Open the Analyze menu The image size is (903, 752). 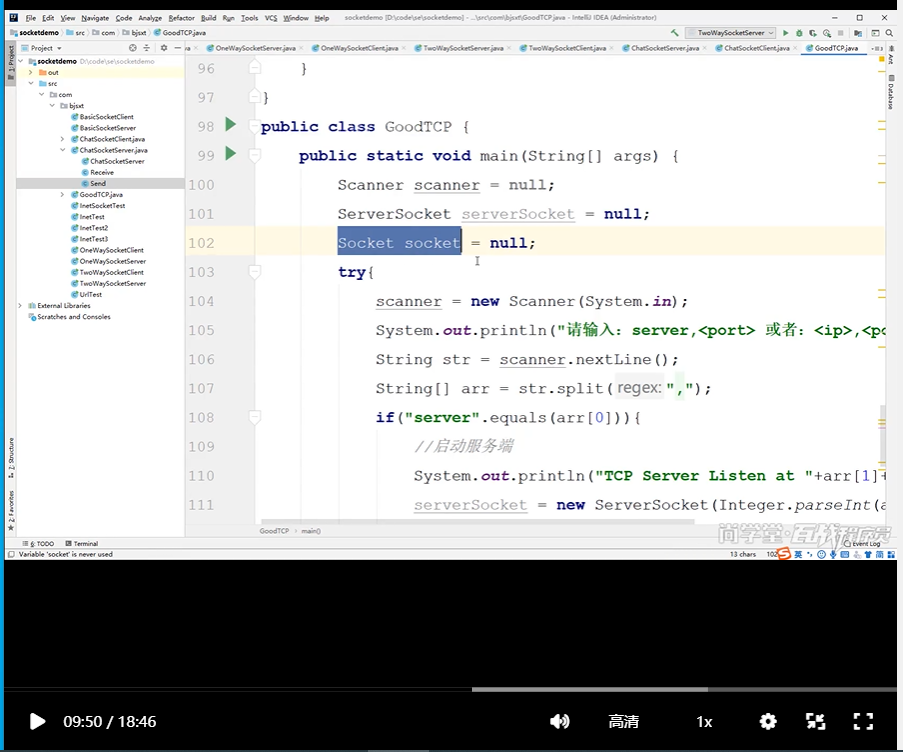[x=150, y=18]
